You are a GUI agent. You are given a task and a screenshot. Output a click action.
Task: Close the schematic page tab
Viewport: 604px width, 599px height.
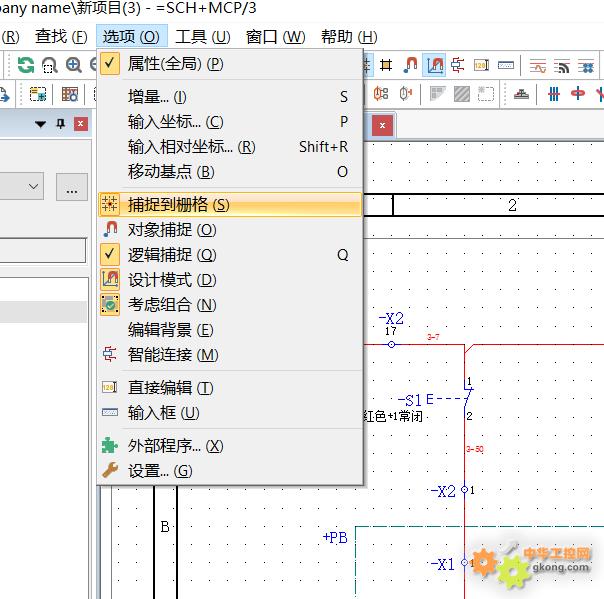[x=382, y=125]
